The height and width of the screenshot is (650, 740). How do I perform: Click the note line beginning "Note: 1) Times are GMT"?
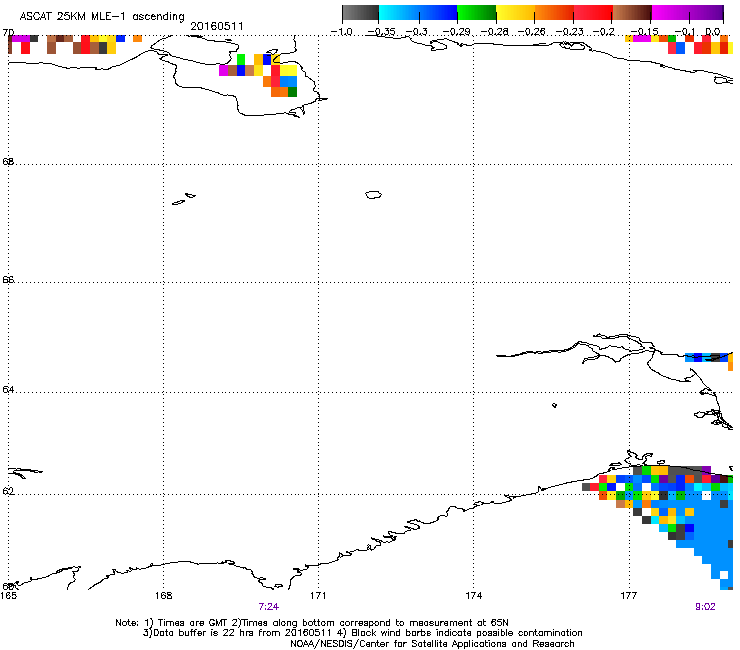[312, 623]
